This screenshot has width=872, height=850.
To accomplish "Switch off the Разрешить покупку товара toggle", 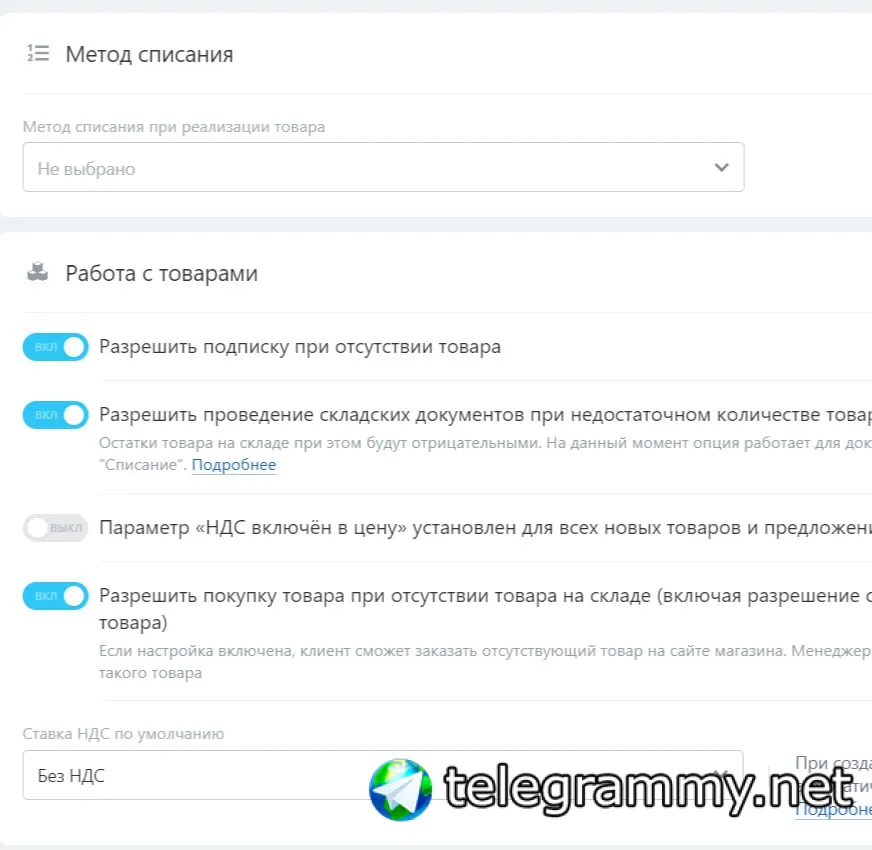I will (x=56, y=596).
